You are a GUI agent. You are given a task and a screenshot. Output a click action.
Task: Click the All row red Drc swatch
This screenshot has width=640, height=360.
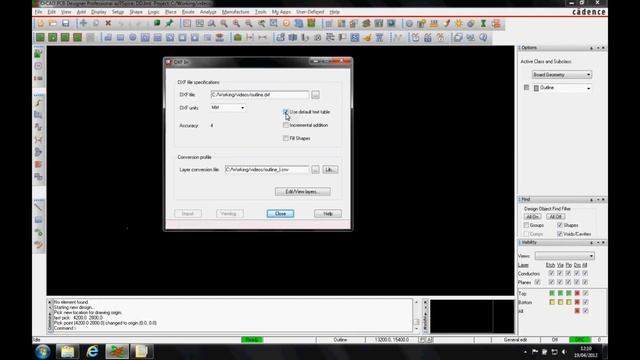pyautogui.click(x=577, y=311)
